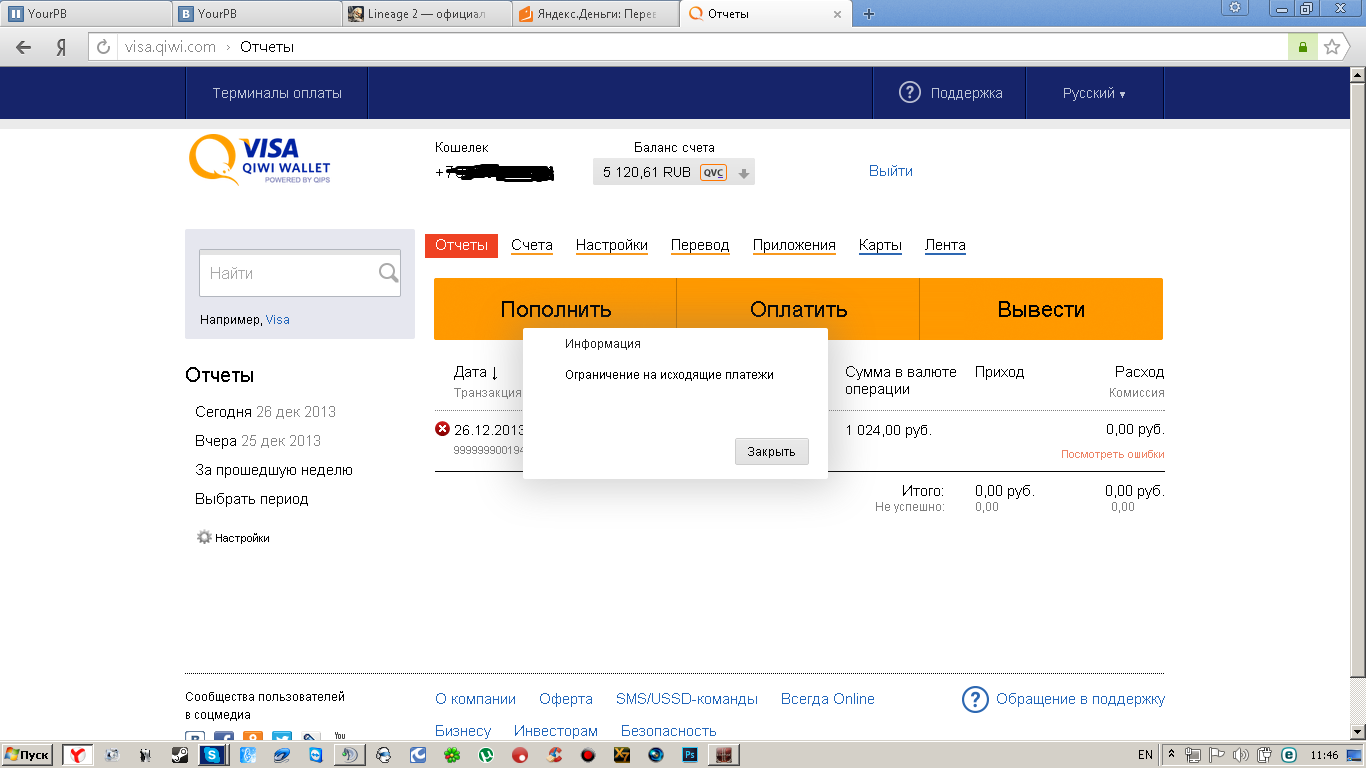Open ICQ green flower icon in the taskbar

[452, 755]
